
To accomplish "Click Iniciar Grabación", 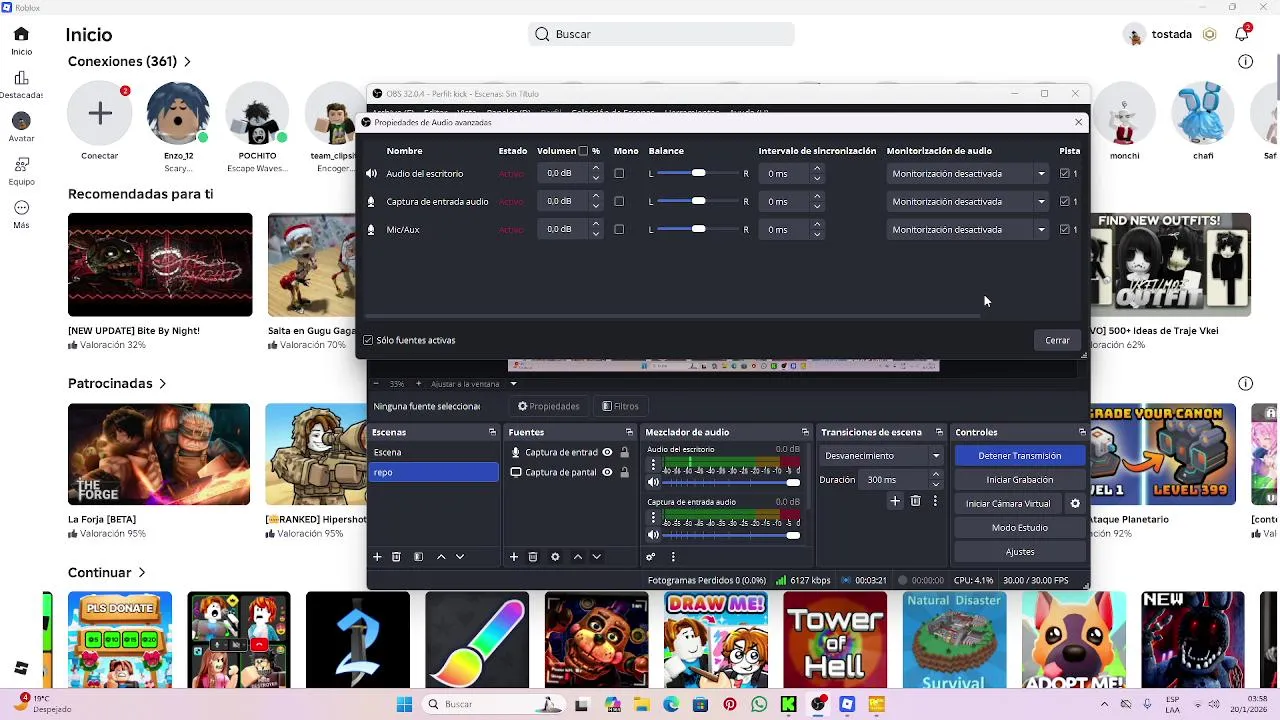I will 1019,480.
